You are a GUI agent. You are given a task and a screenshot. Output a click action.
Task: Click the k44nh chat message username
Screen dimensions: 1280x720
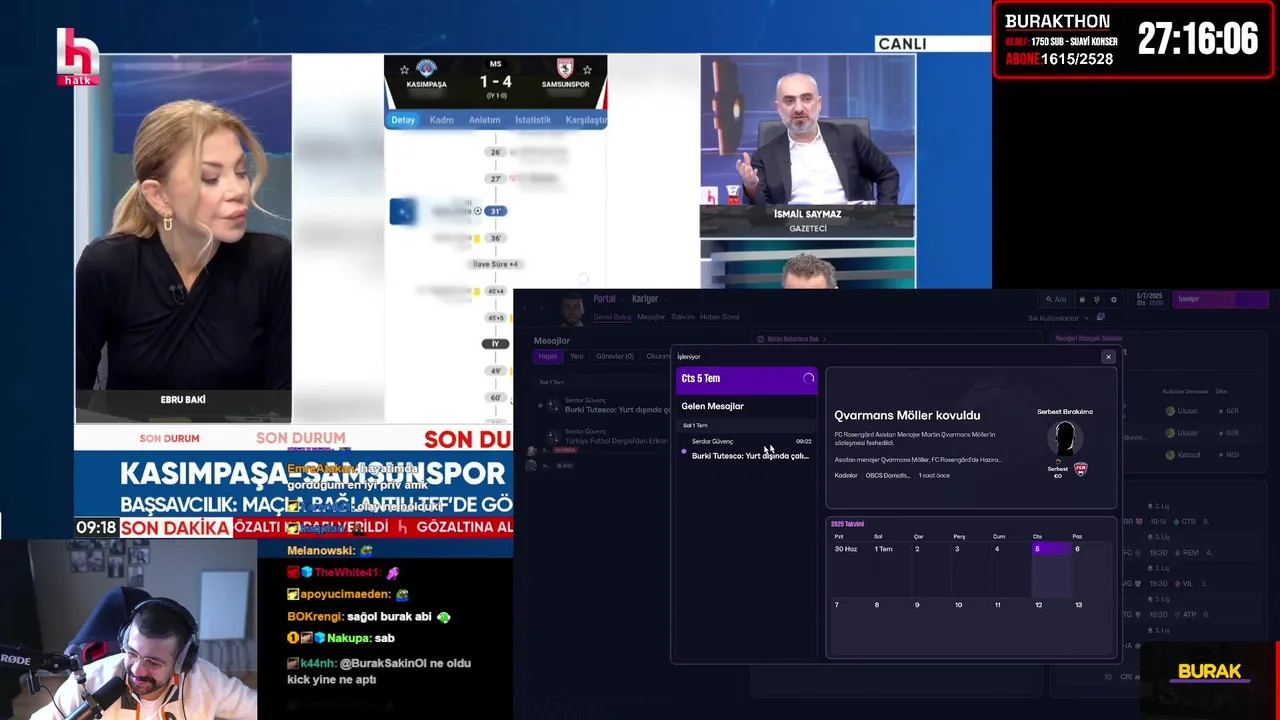[319, 663]
